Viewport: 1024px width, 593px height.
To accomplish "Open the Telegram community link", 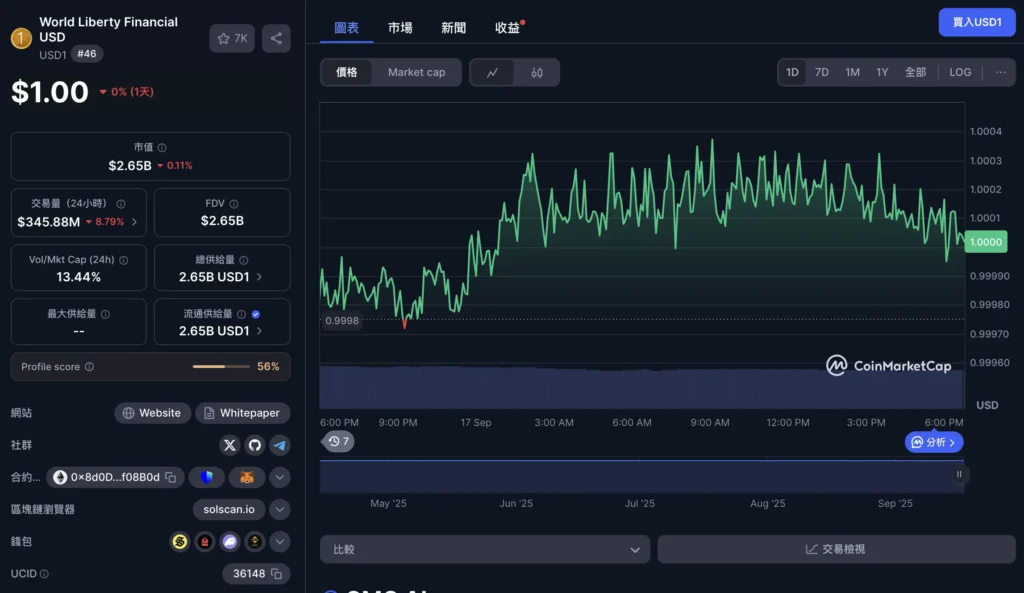I will pyautogui.click(x=280, y=445).
